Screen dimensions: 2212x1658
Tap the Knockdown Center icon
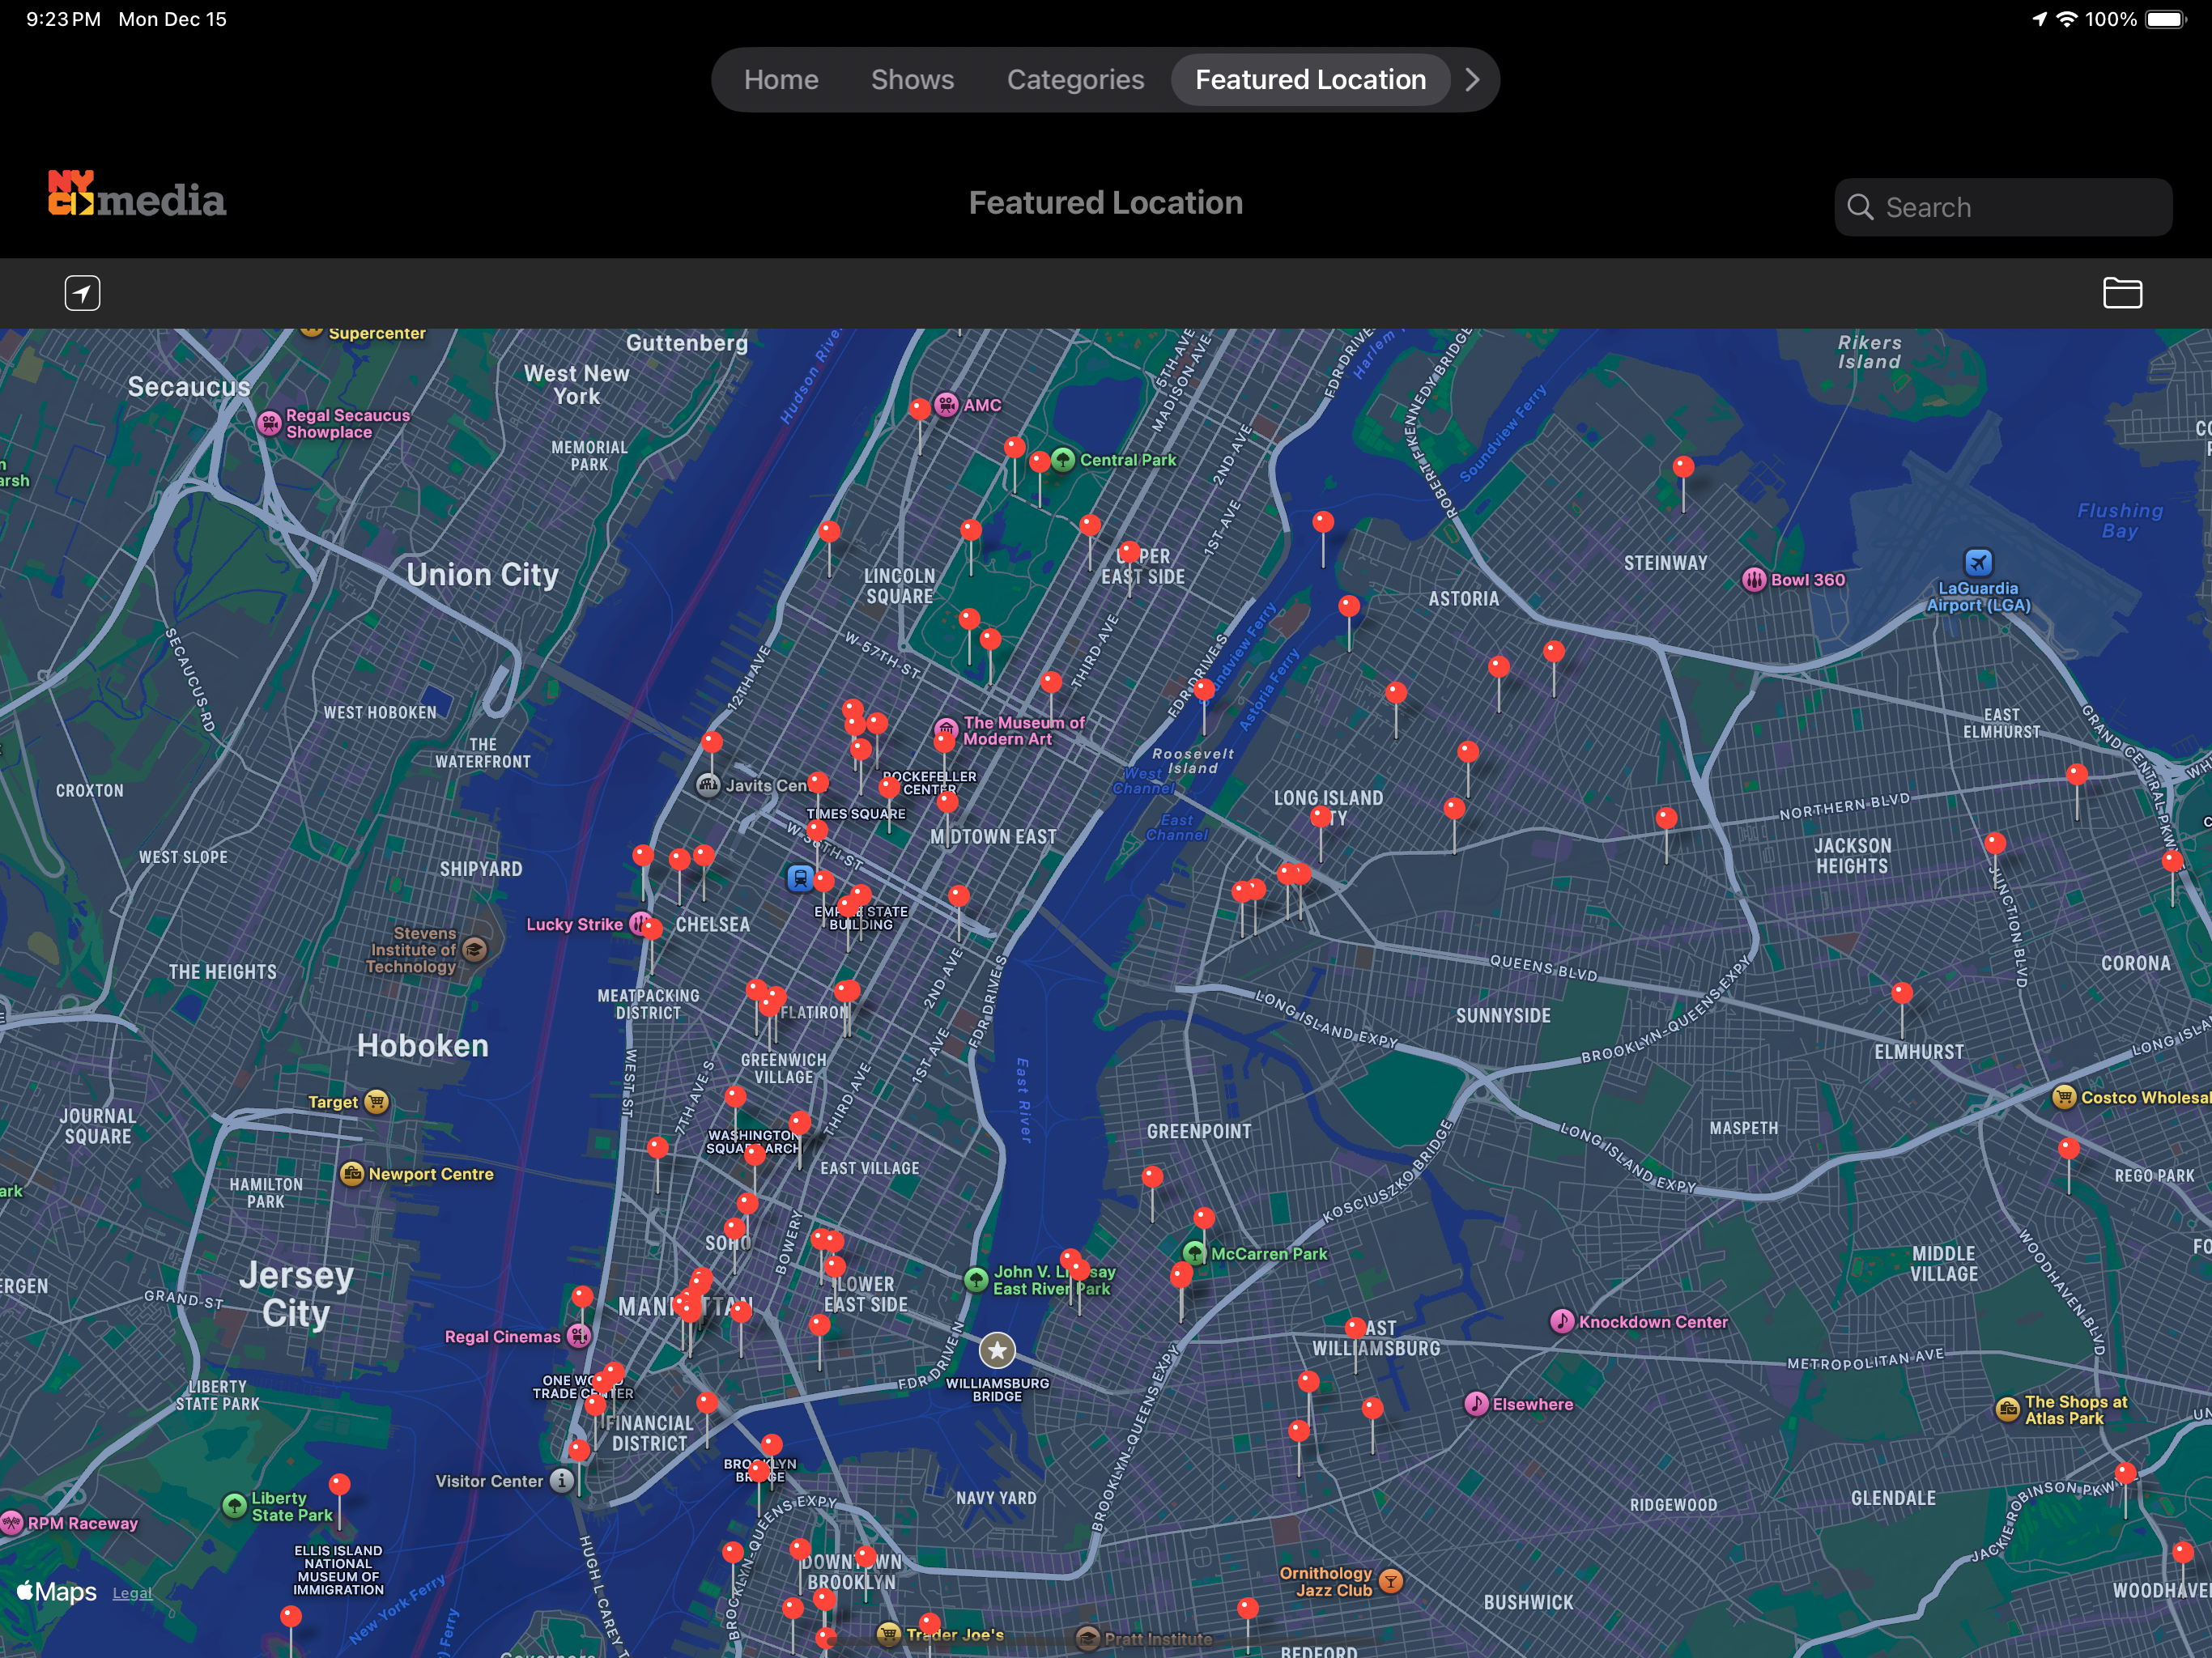[x=1562, y=1321]
